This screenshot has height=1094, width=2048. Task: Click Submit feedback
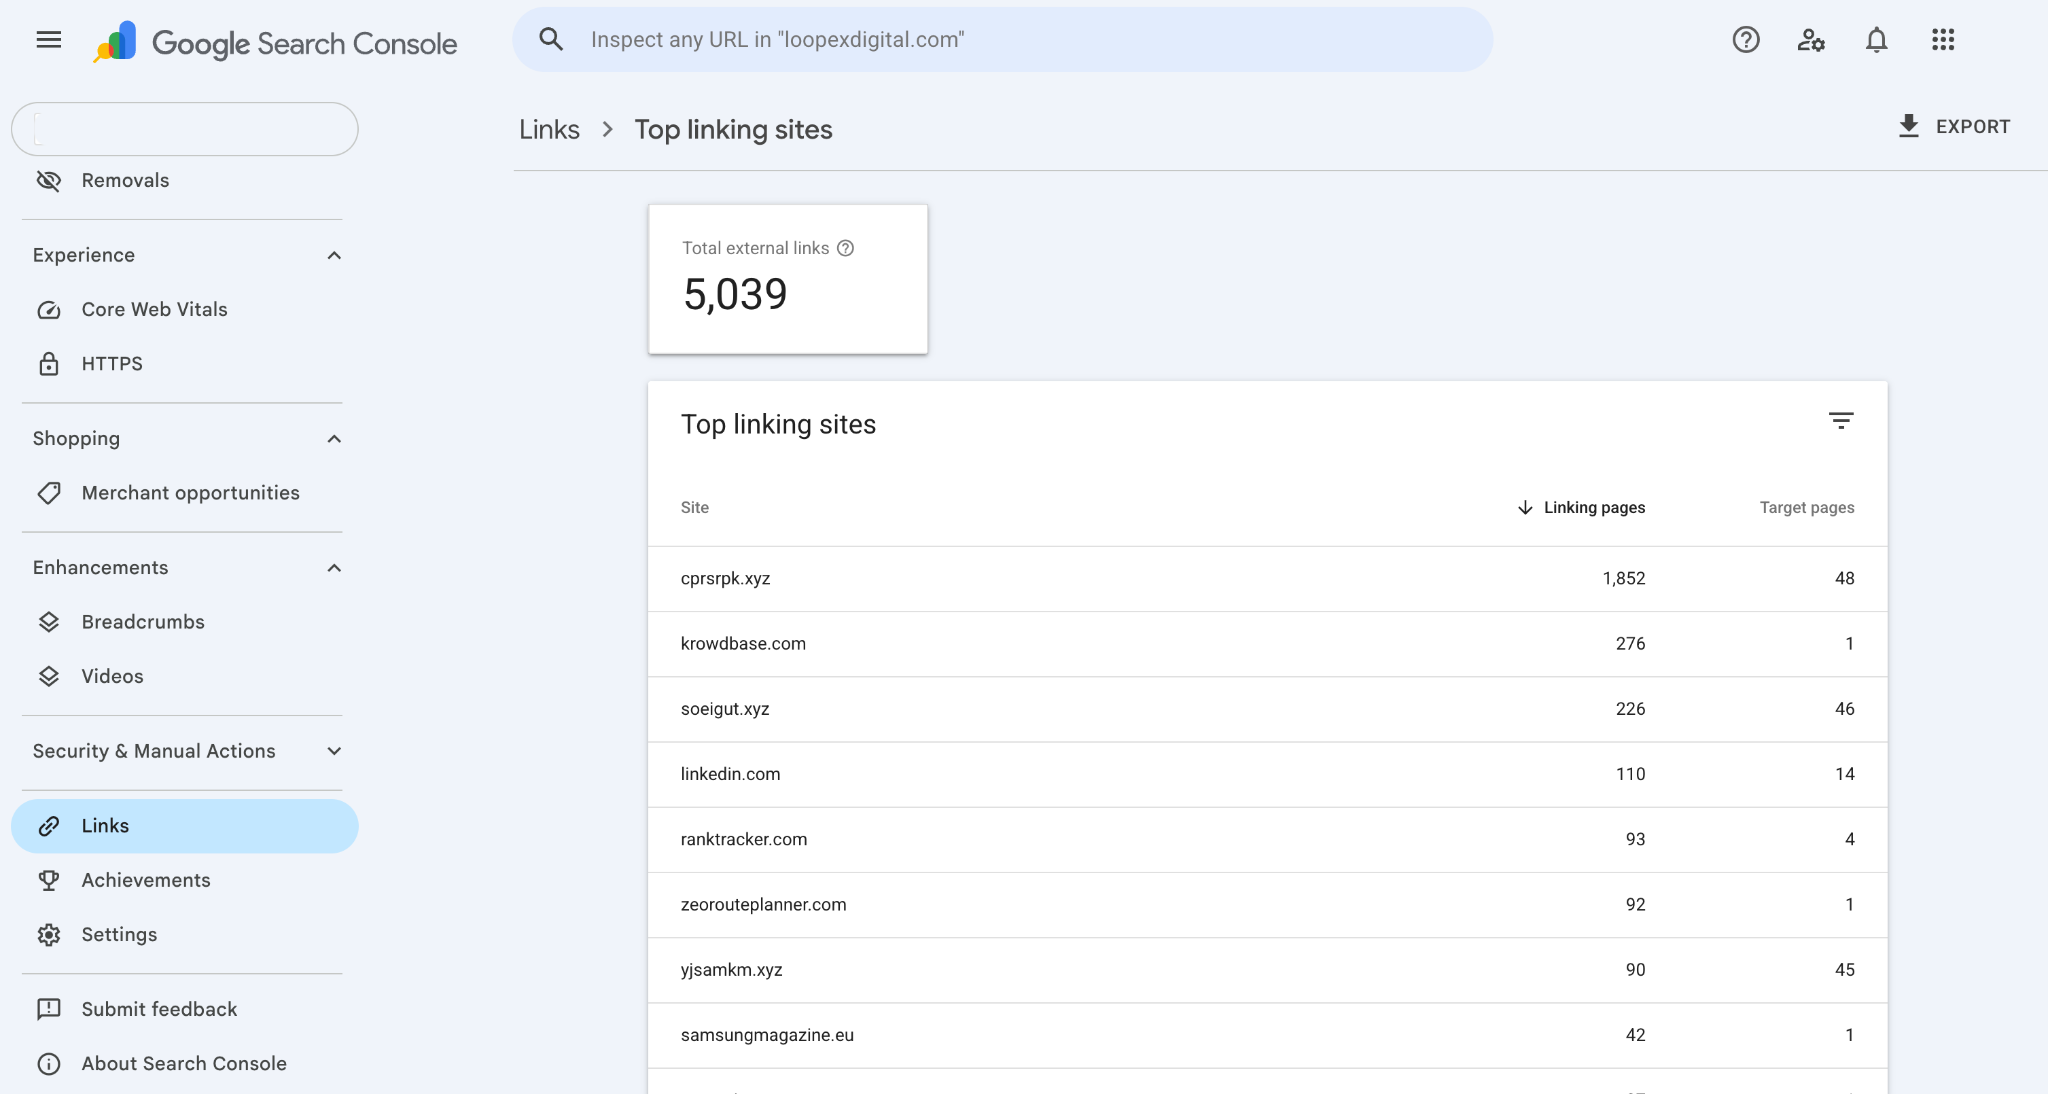(x=185, y=1010)
